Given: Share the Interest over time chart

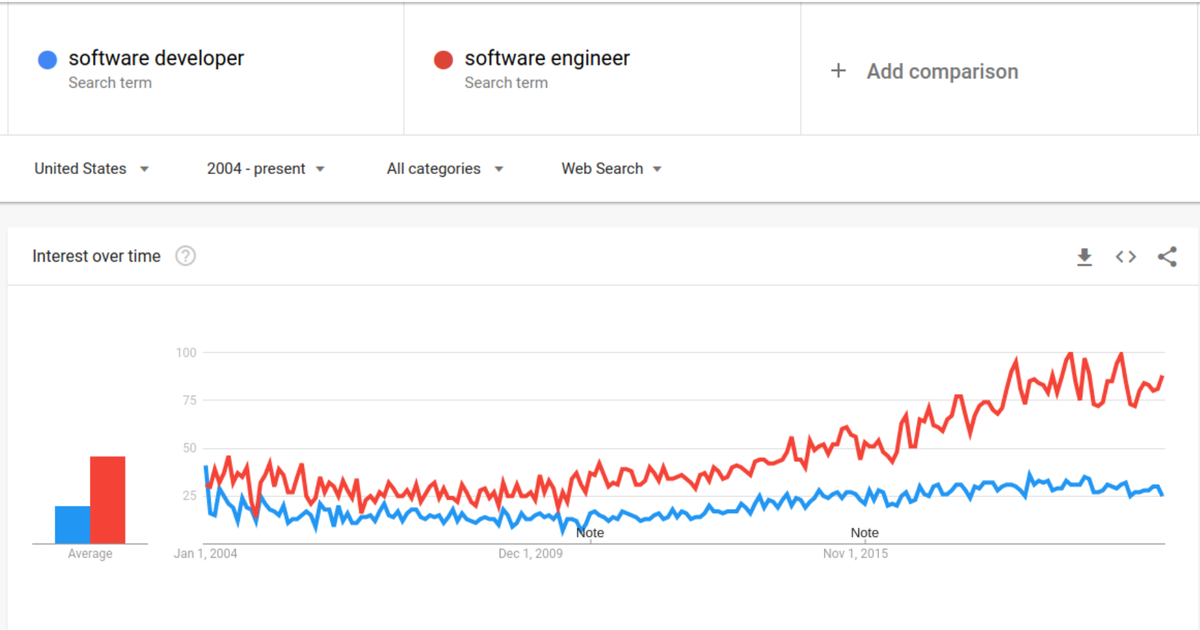Looking at the screenshot, I should tap(1167, 257).
